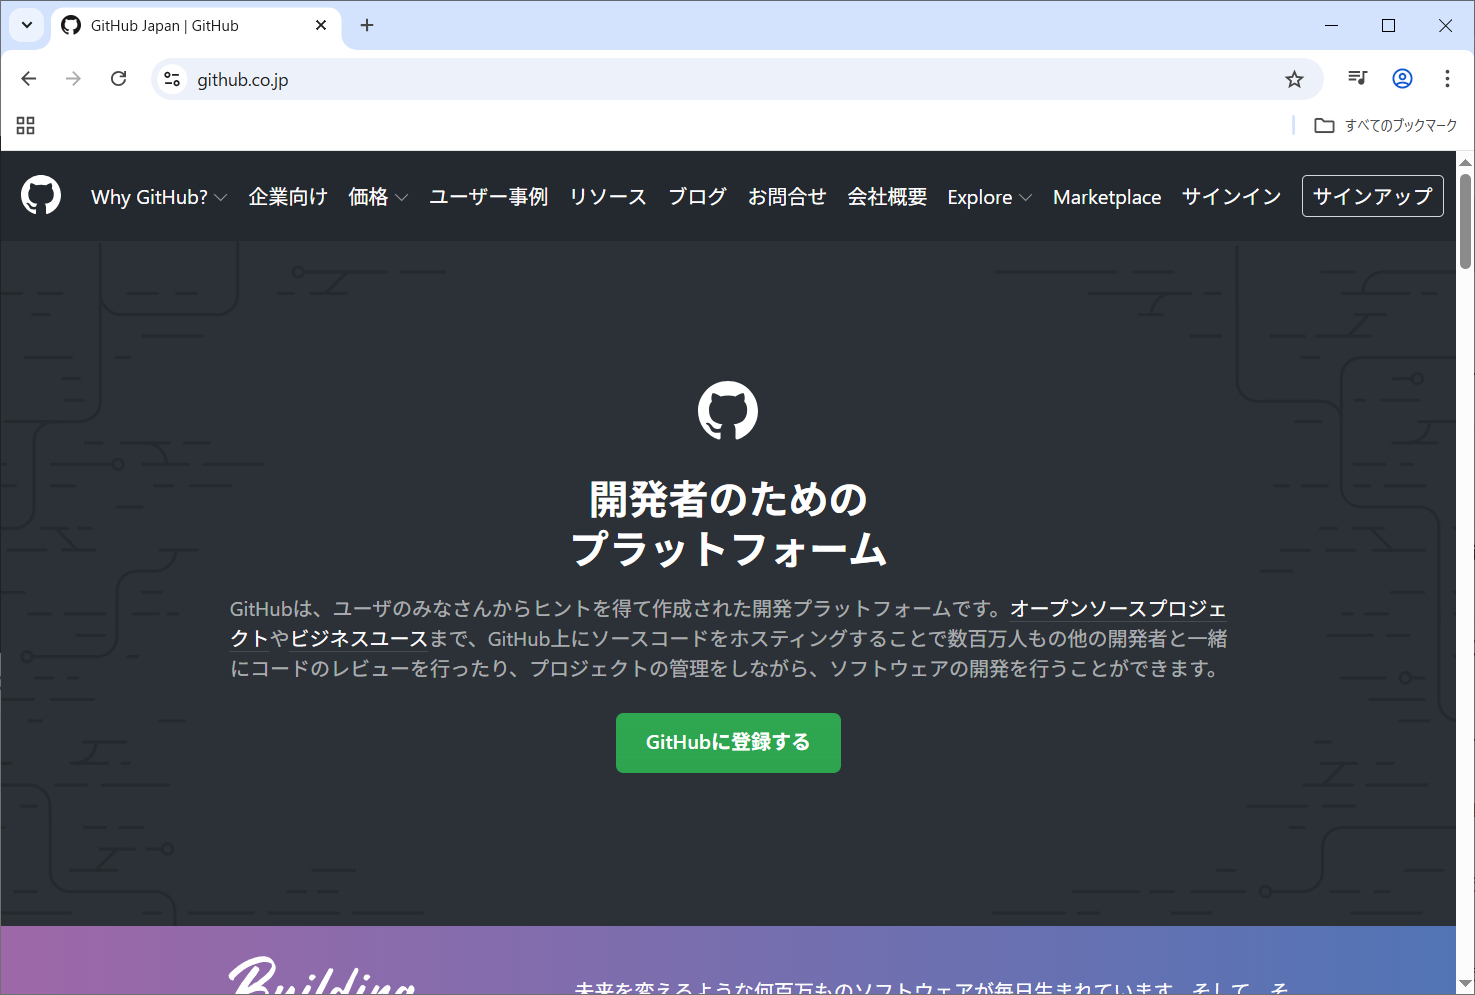Viewport: 1475px width, 995px height.
Task: Open the media control icon in toolbar
Action: point(1357,79)
